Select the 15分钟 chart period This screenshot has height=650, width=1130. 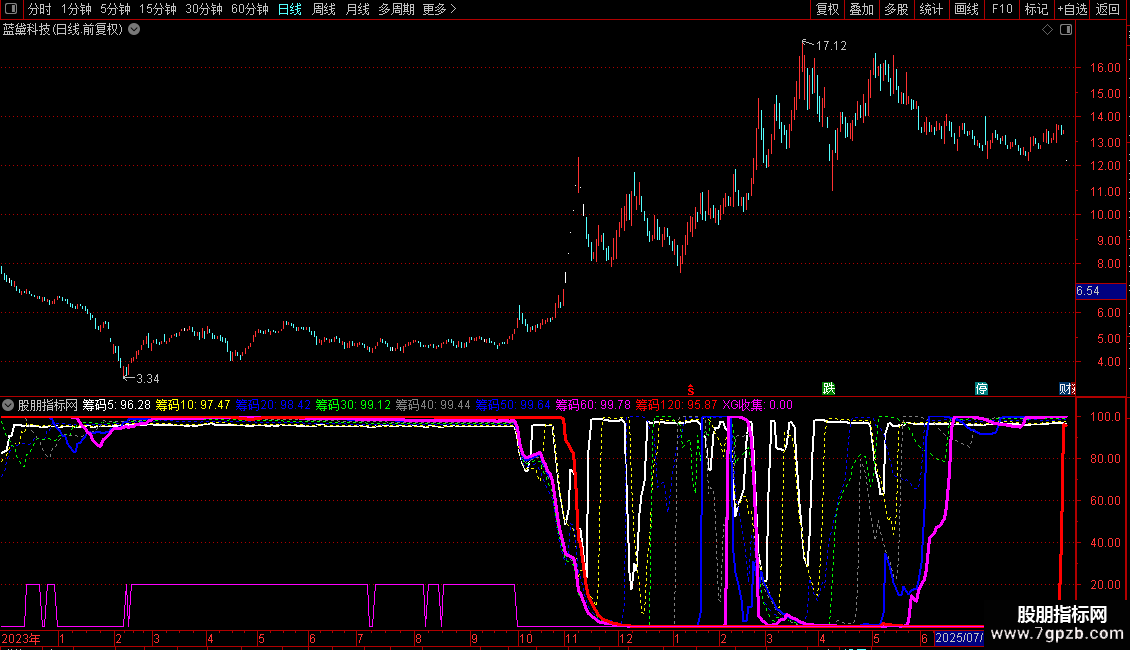158,9
